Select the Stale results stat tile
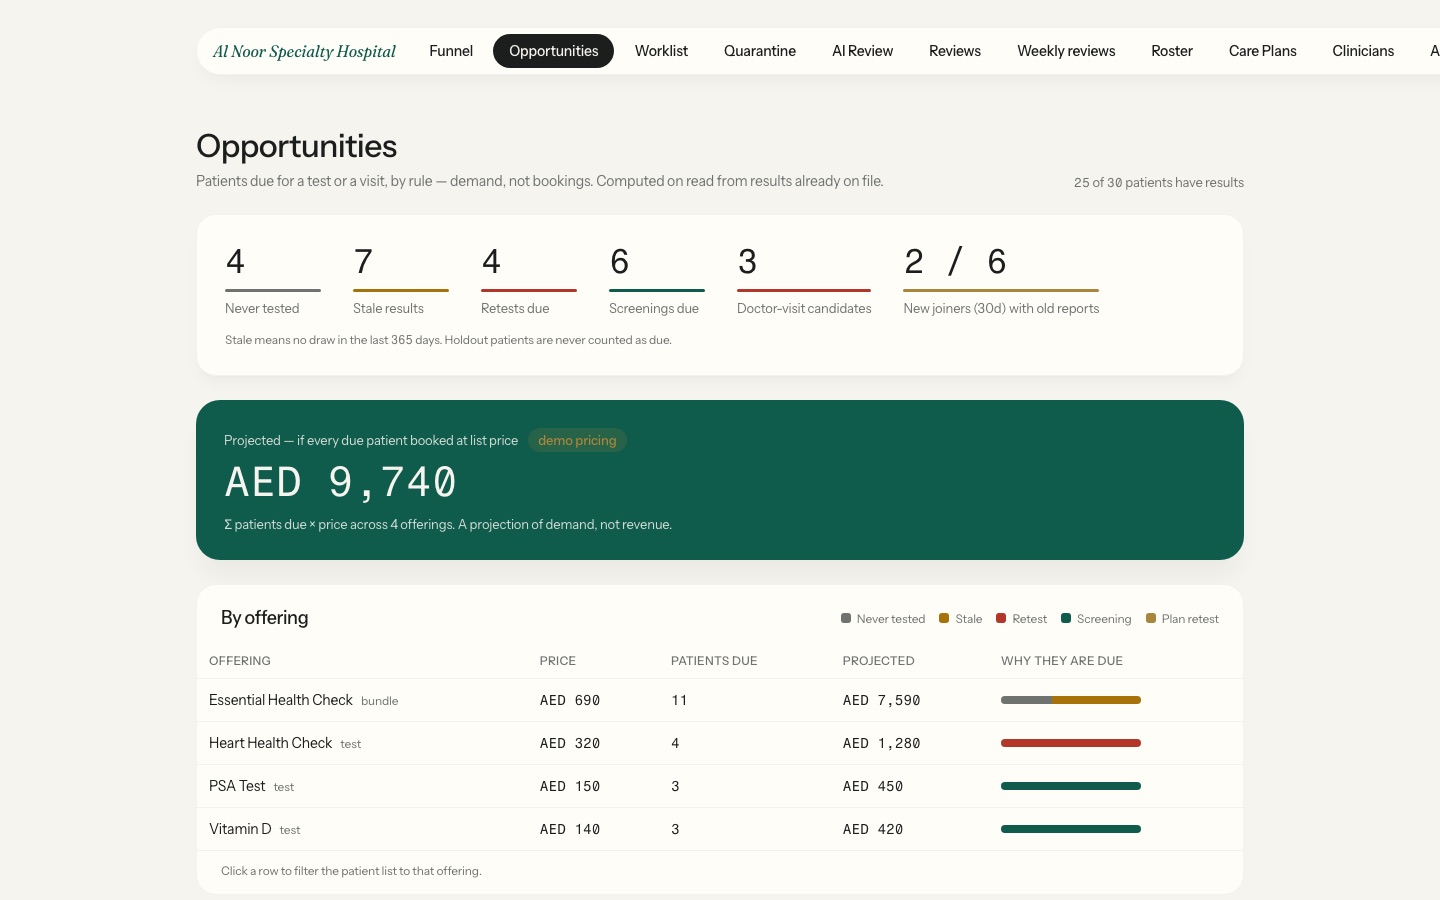1440x900 pixels. pyautogui.click(x=401, y=281)
